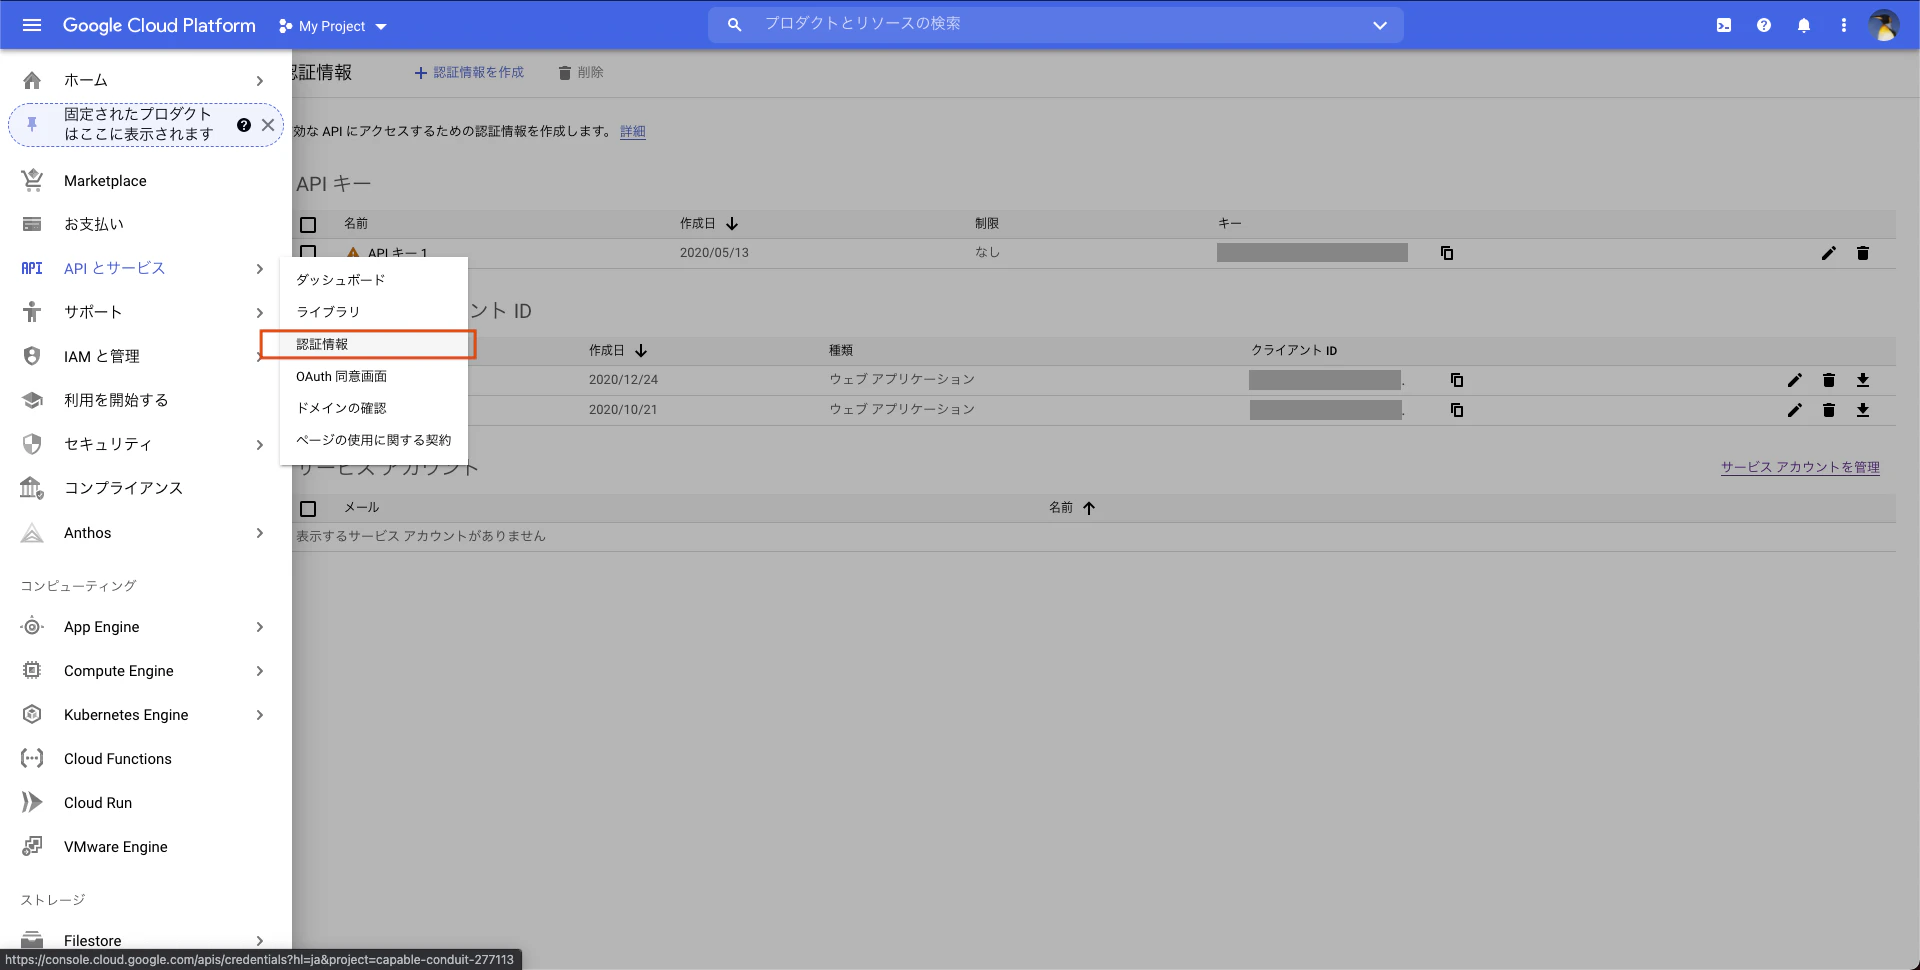The image size is (1920, 970).
Task: Open ライブラリ from the API menu
Action: (326, 311)
